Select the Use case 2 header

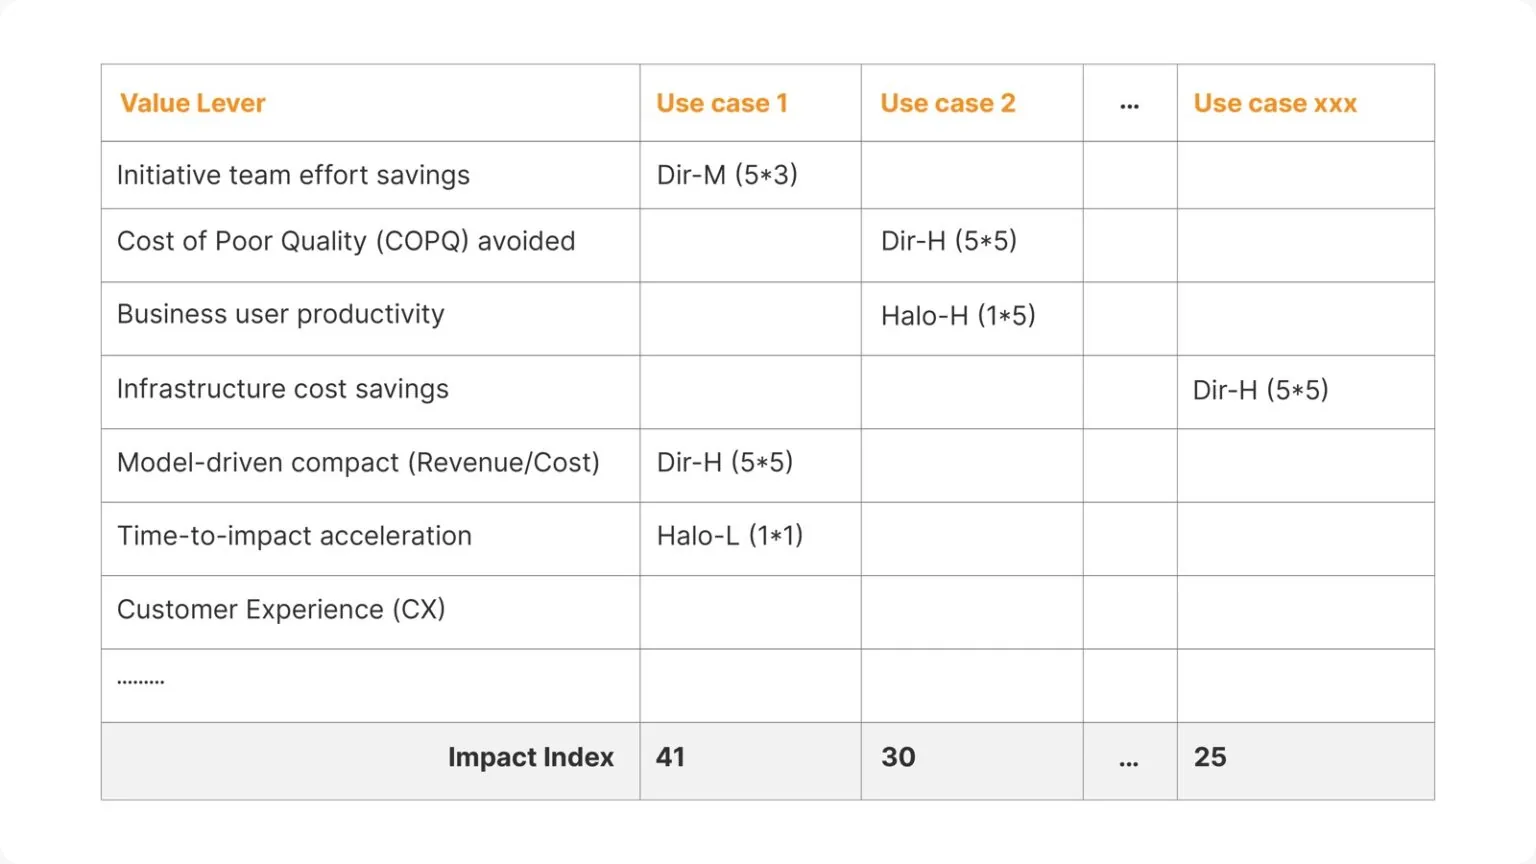tap(947, 103)
